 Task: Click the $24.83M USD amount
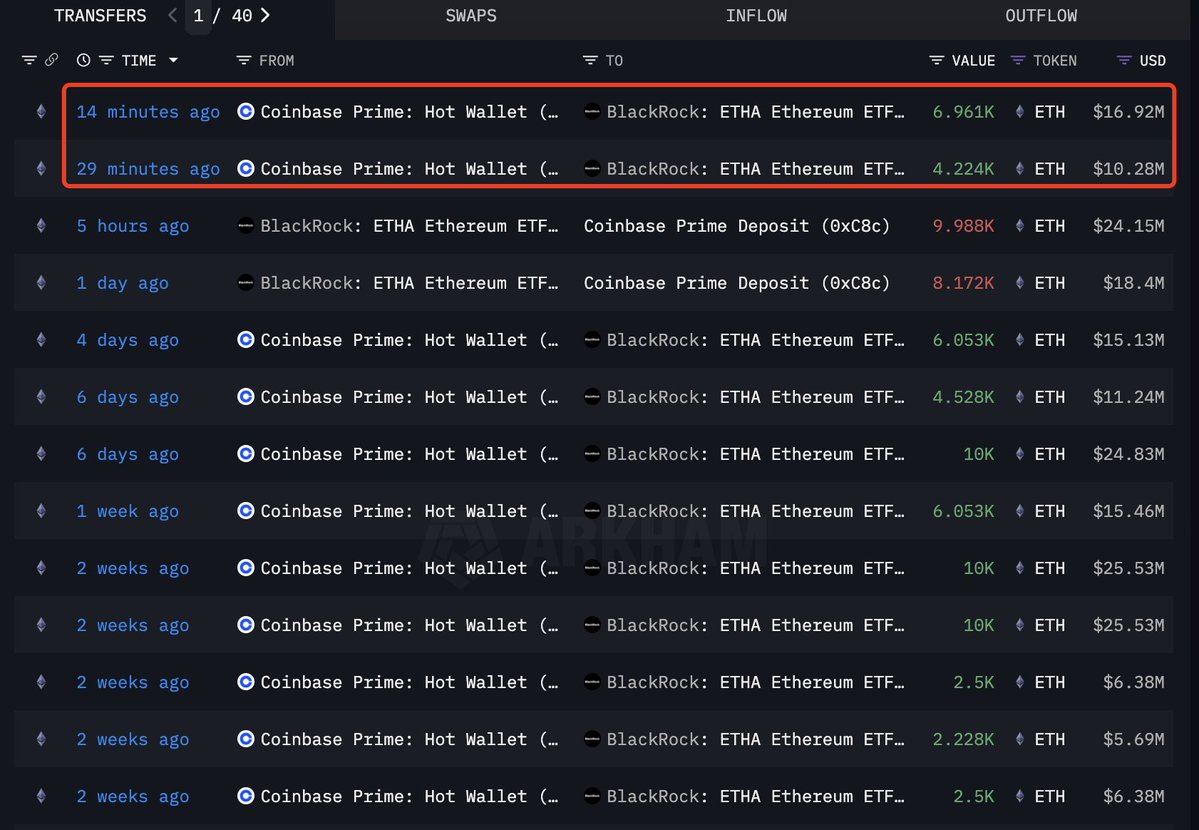[x=1129, y=454]
